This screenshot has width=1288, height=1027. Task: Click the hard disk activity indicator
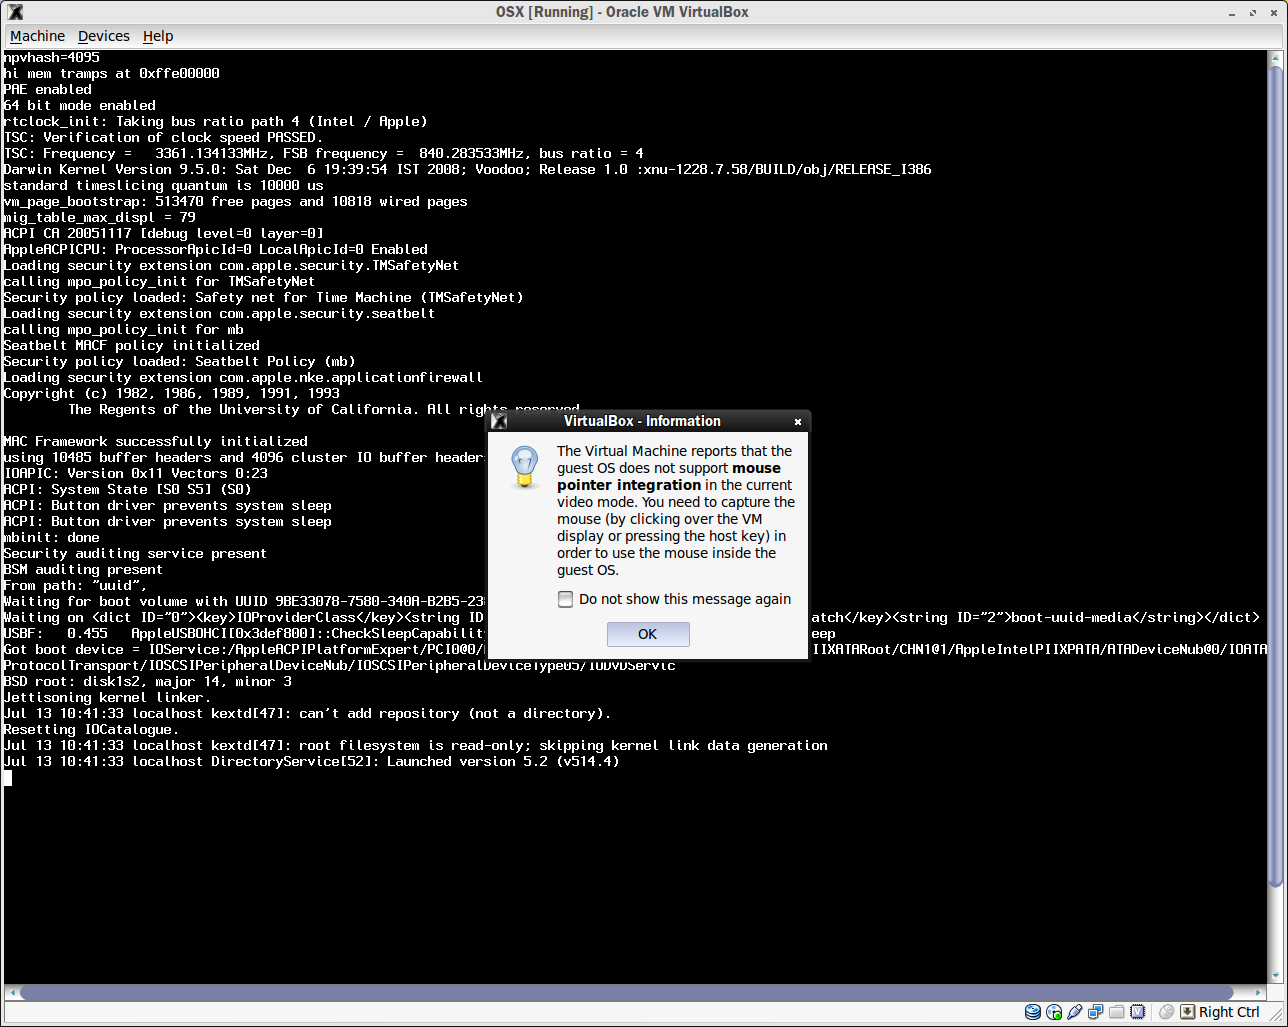click(1033, 1012)
